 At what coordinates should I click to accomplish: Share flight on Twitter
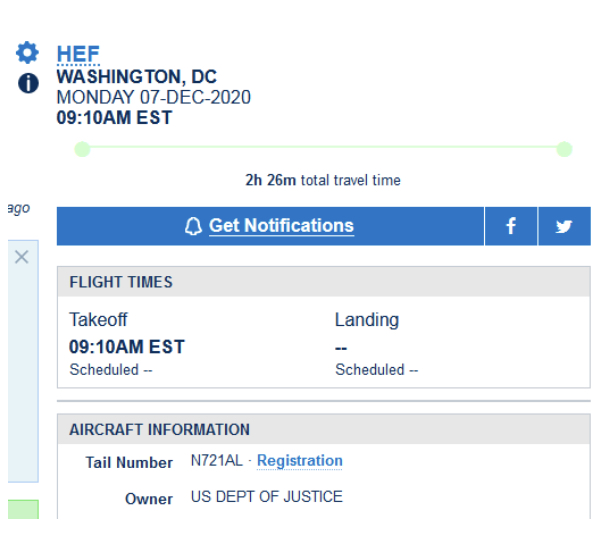(564, 226)
